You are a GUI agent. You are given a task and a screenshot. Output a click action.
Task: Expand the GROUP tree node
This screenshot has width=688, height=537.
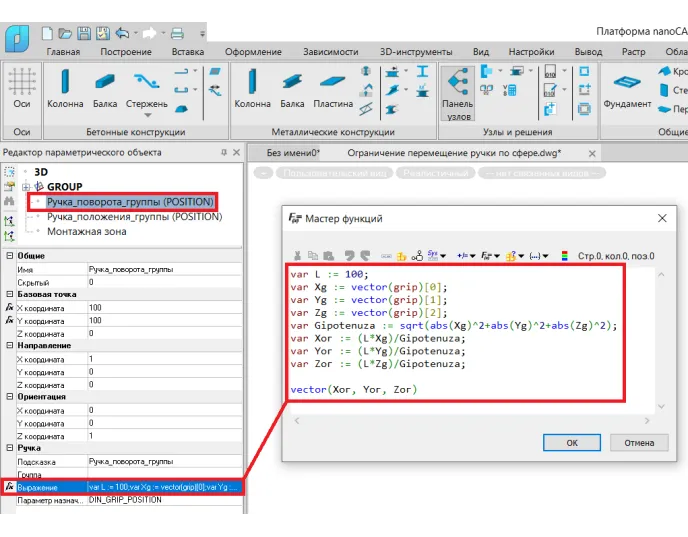25,187
